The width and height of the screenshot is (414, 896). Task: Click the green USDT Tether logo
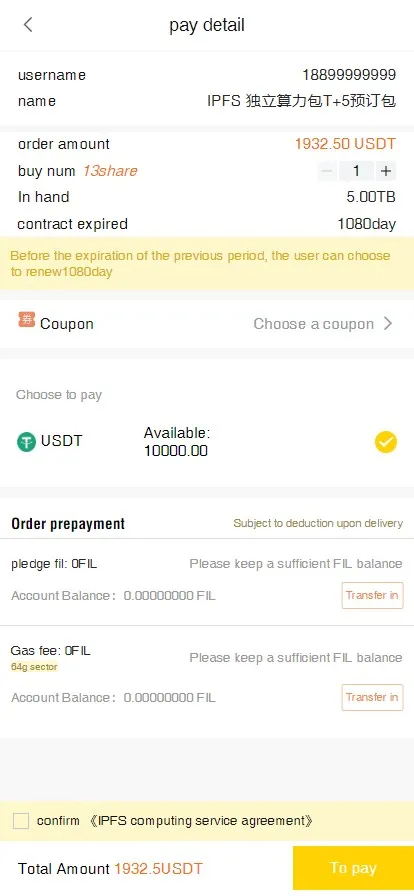coord(26,442)
